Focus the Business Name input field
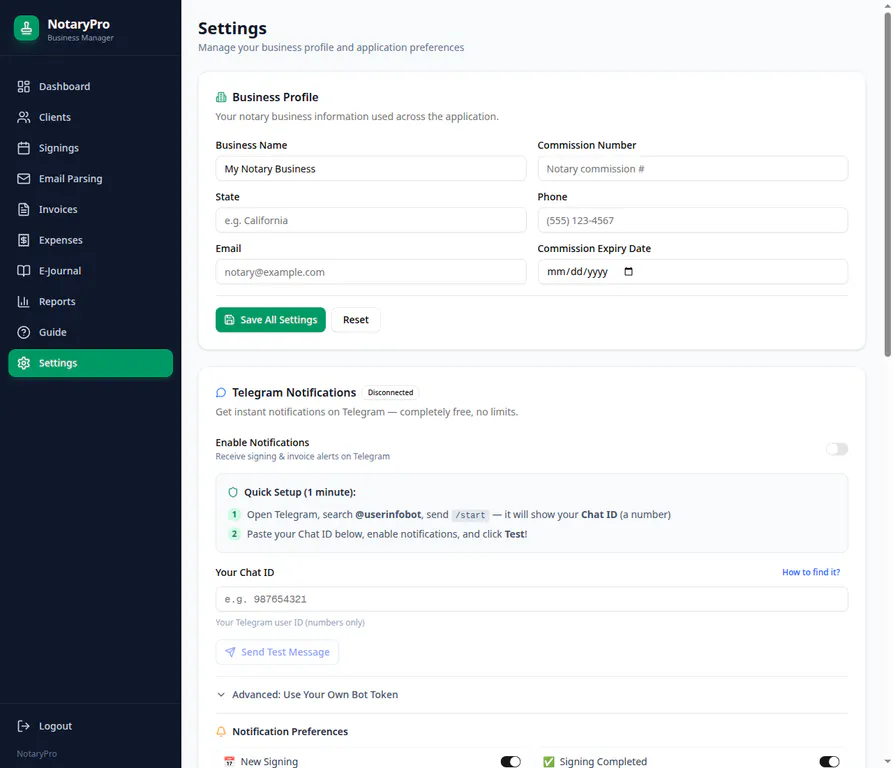Image resolution: width=893 pixels, height=768 pixels. 371,169
